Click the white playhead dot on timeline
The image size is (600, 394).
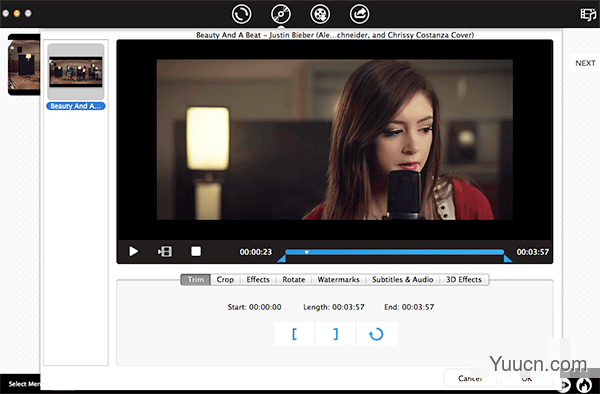click(x=307, y=252)
